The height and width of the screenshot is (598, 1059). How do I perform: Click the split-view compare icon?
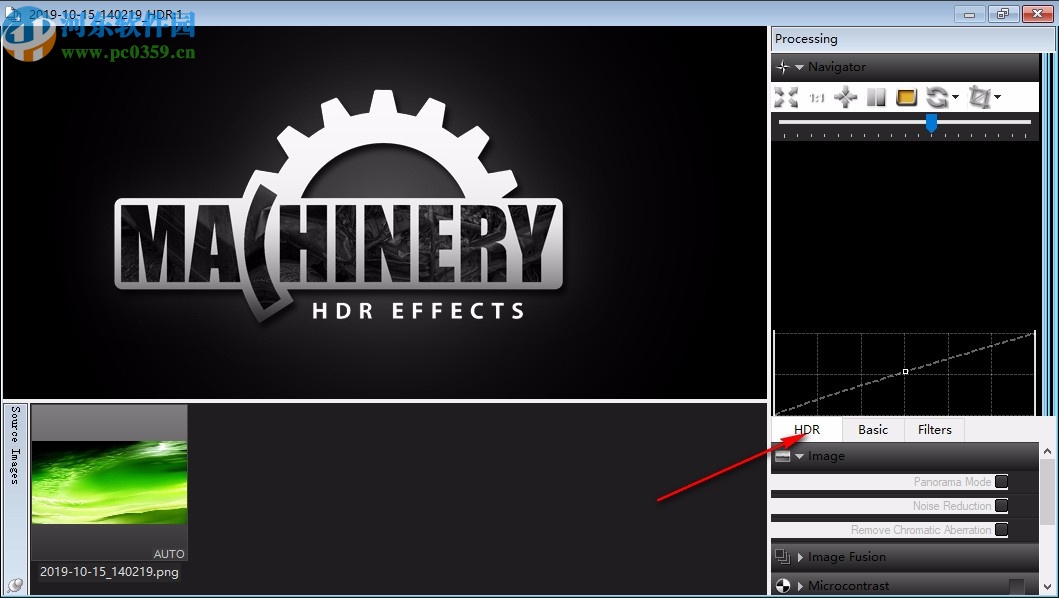(876, 97)
